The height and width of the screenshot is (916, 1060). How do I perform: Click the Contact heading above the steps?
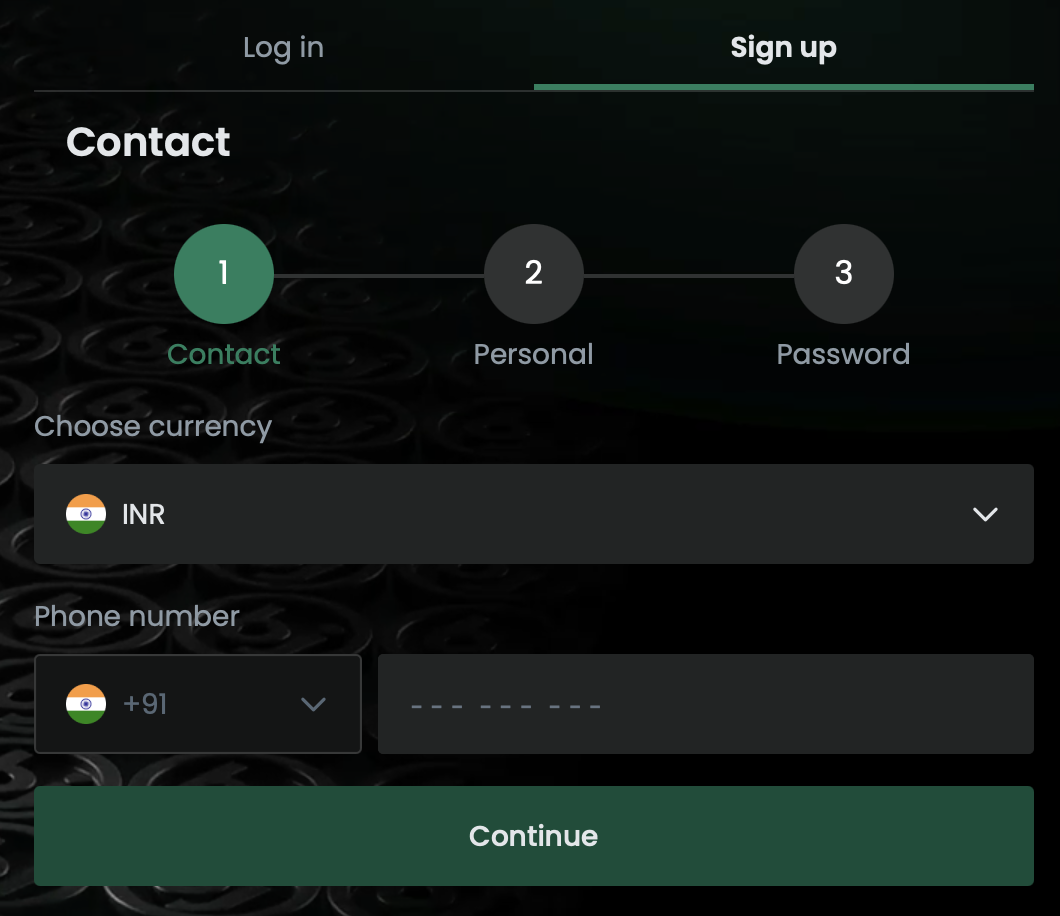pyautogui.click(x=148, y=141)
